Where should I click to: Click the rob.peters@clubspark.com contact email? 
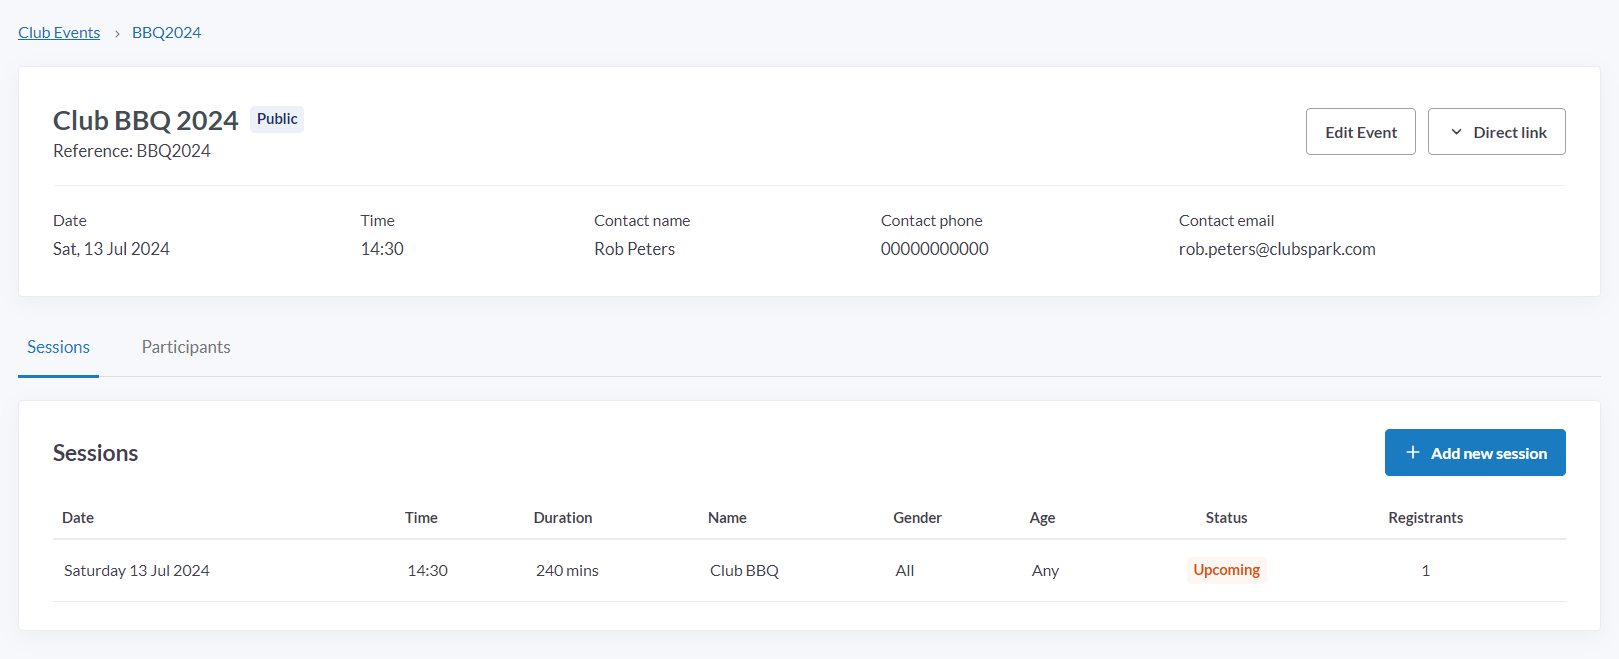1276,249
